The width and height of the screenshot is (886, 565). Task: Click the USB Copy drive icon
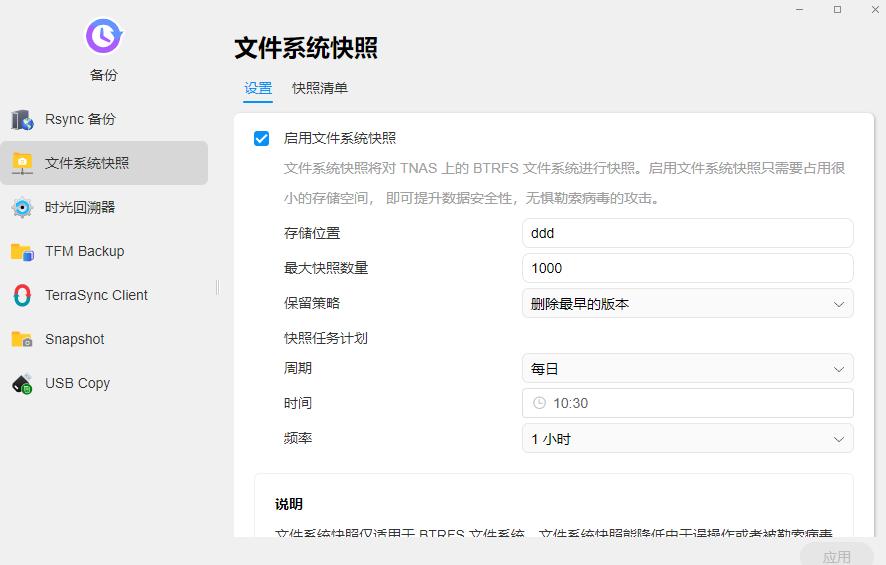22,384
